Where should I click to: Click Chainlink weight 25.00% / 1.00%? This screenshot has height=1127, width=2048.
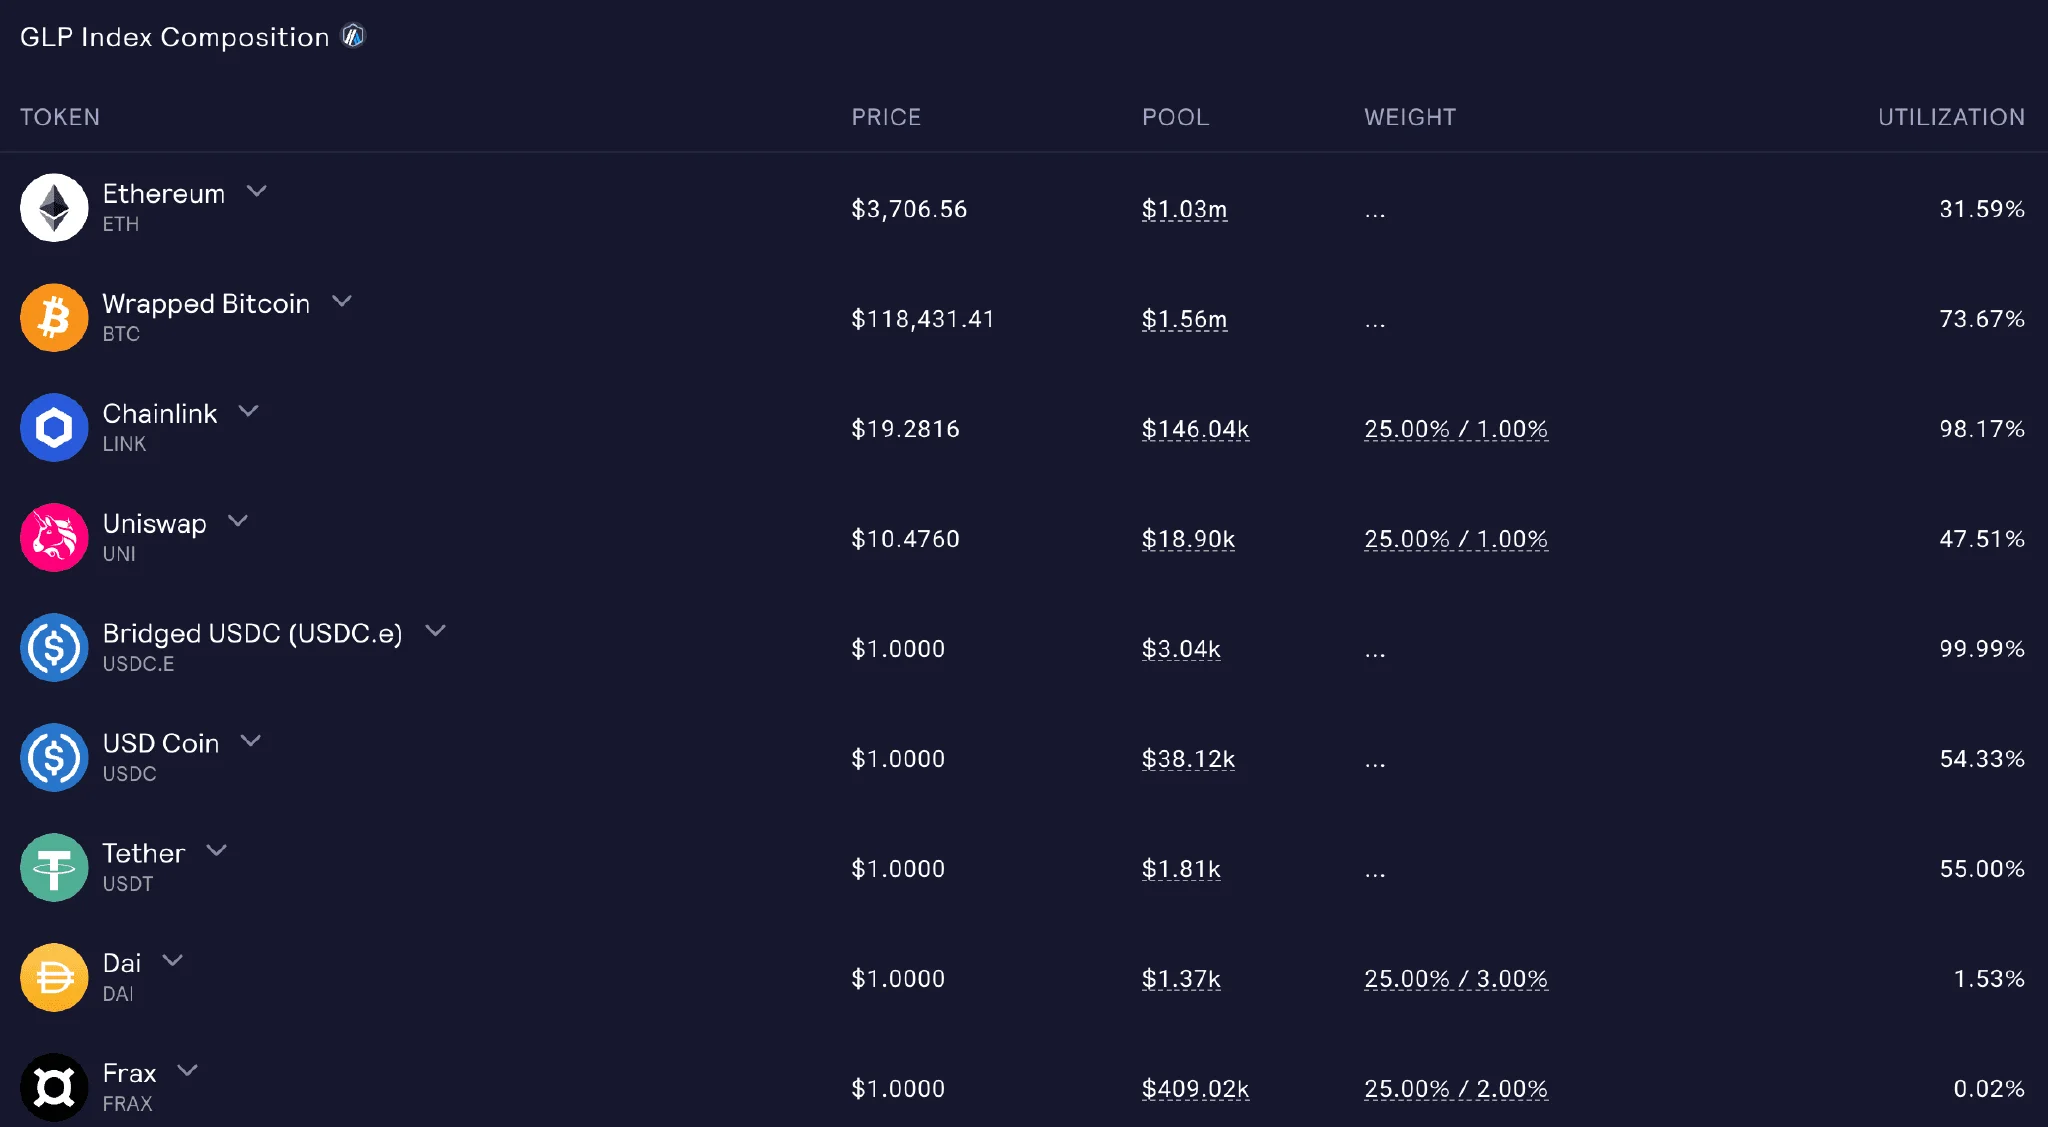tap(1456, 430)
